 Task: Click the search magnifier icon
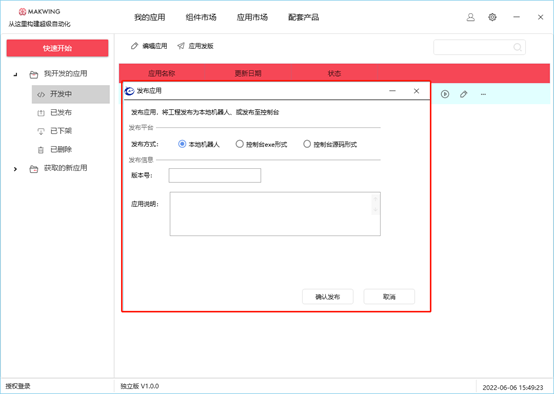517,47
